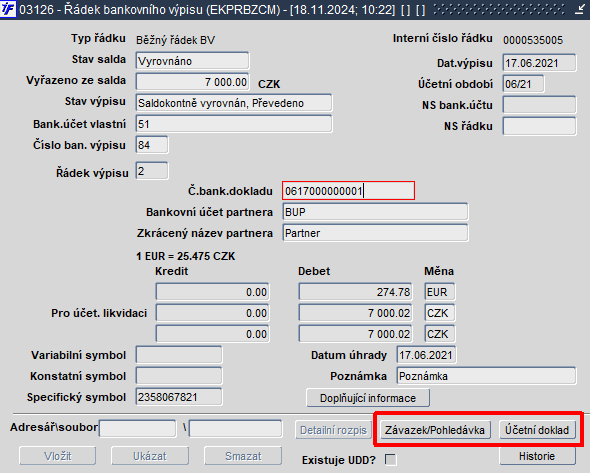
Task: Click the Stav salda field showing Vyrovnáno
Action: [192, 61]
